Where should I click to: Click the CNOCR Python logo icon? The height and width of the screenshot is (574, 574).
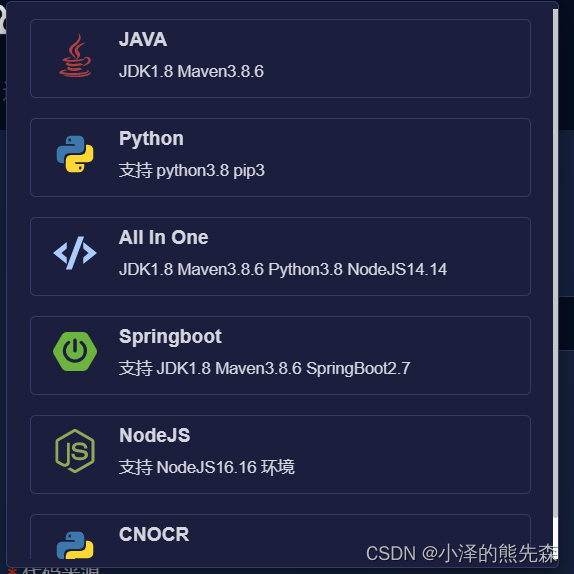(75, 545)
